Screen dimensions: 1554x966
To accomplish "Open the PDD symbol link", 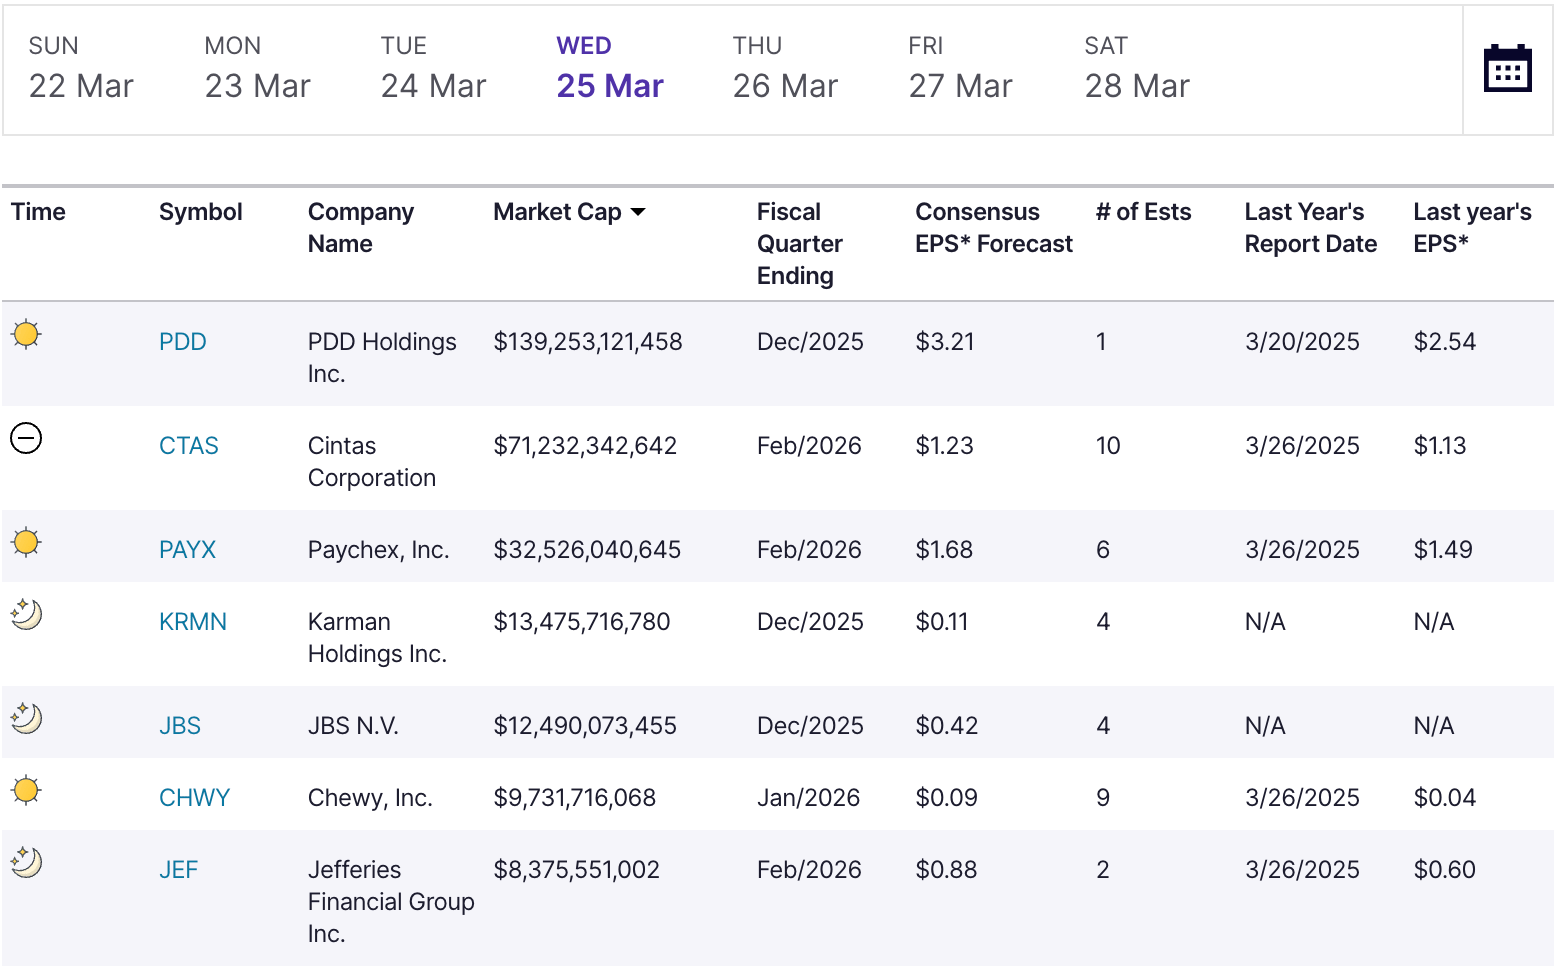I will click(x=183, y=342).
